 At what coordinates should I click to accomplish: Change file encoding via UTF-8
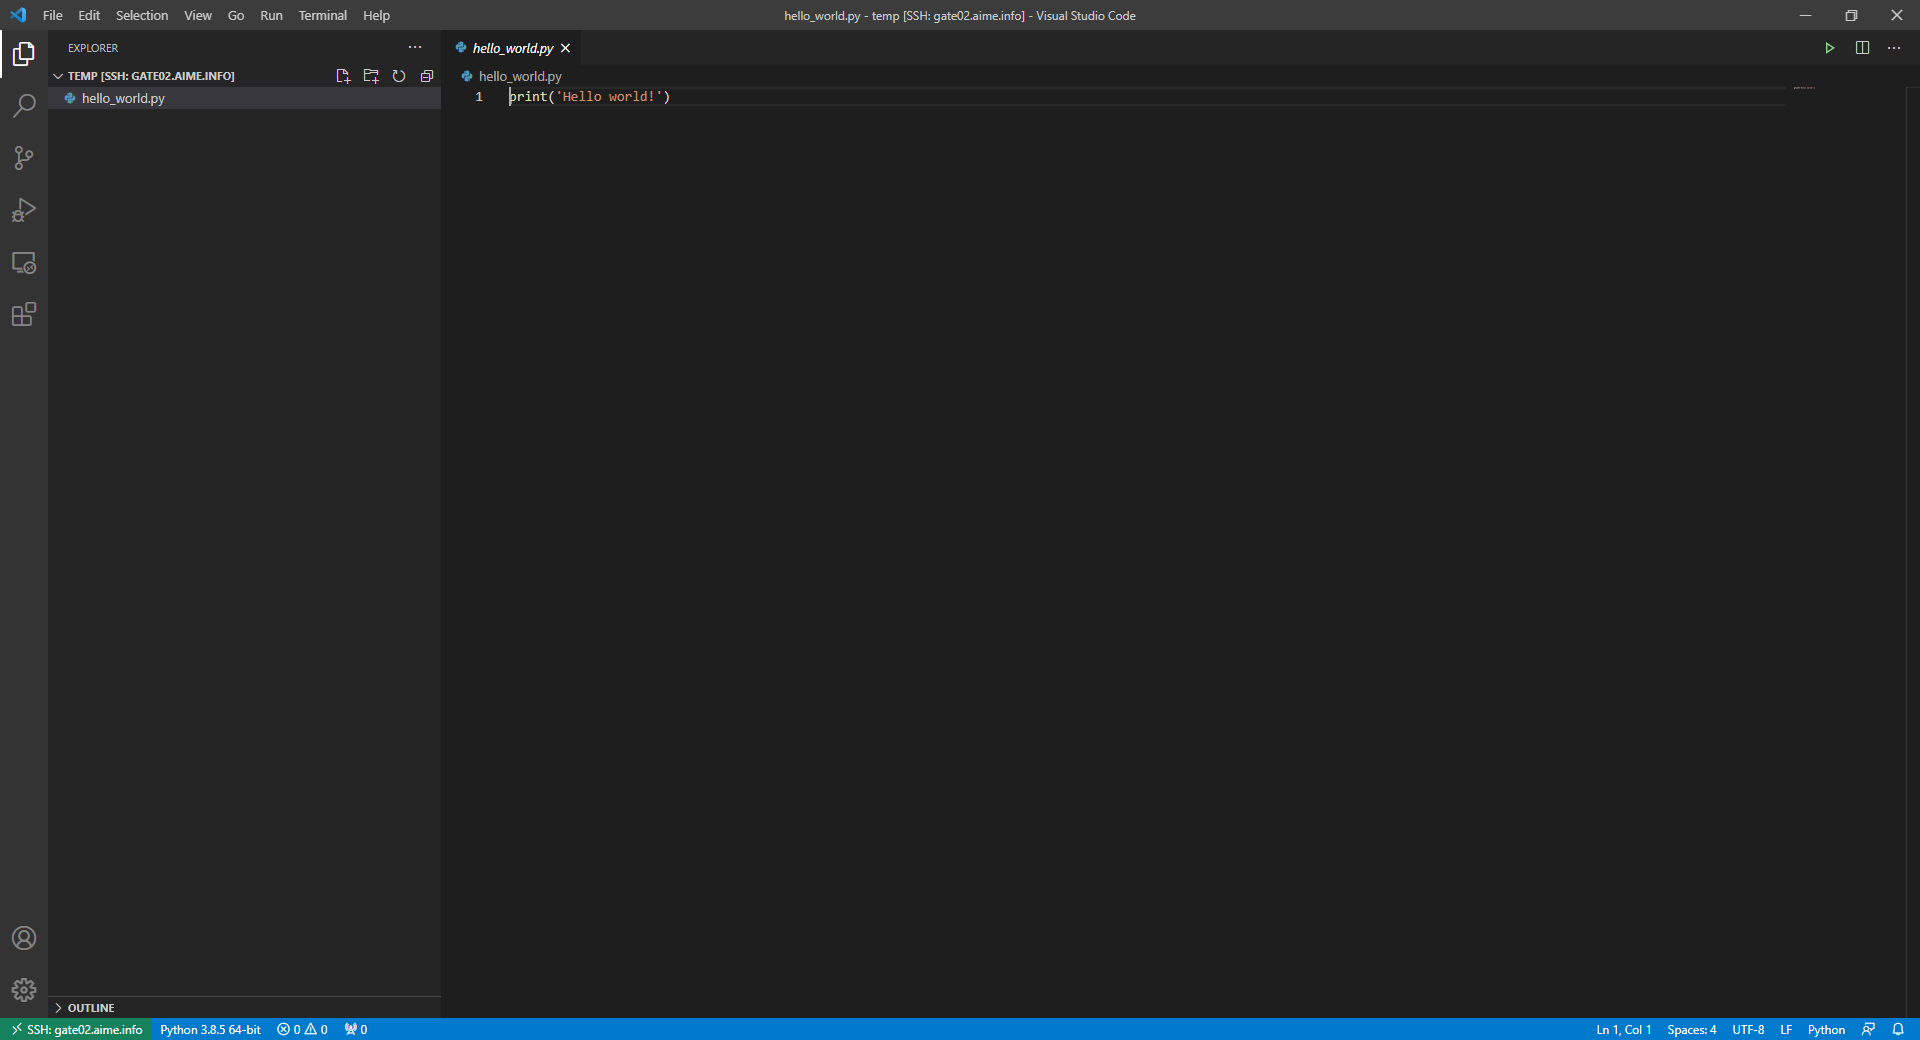(1748, 1029)
